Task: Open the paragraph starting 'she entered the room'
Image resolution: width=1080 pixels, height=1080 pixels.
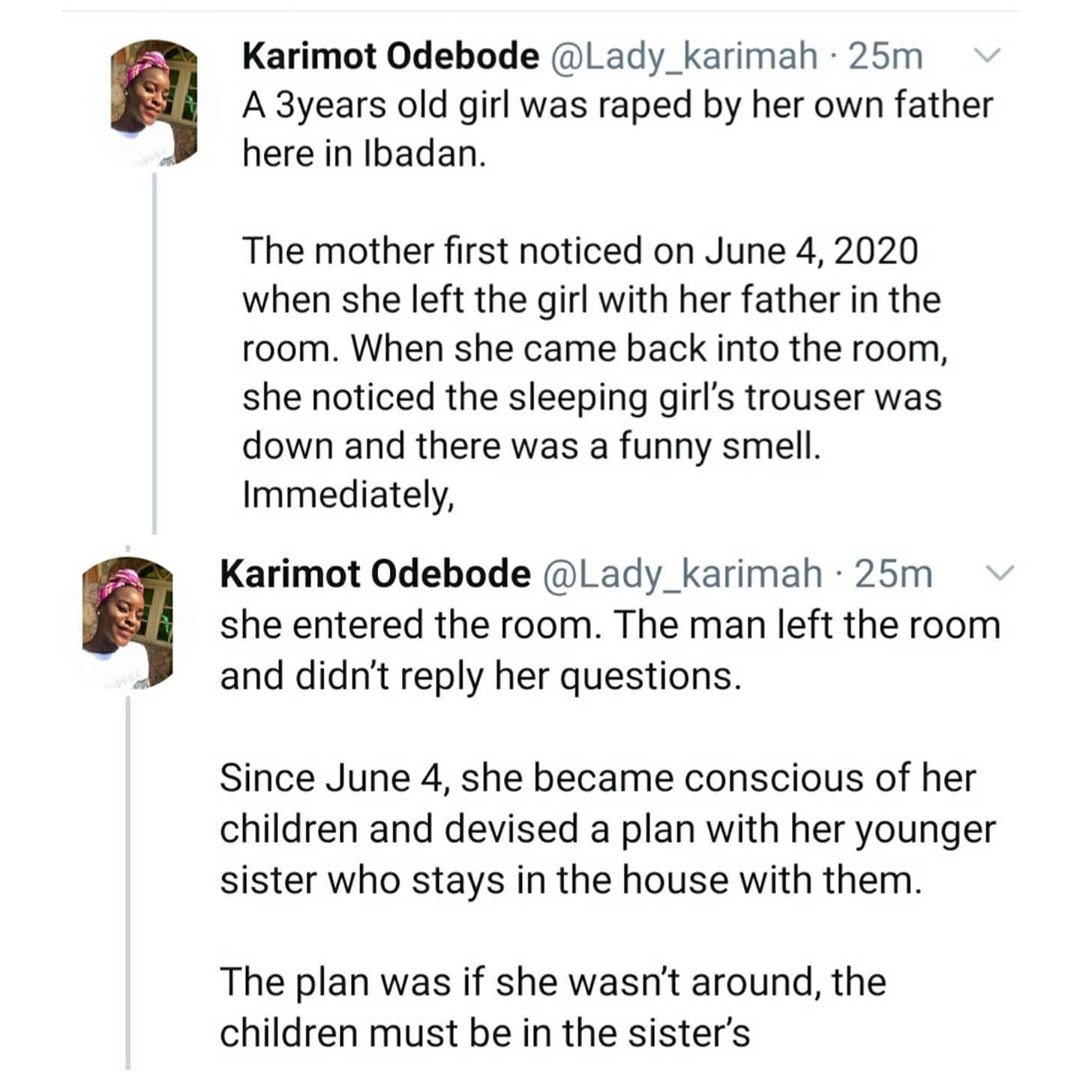Action: pyautogui.click(x=610, y=650)
